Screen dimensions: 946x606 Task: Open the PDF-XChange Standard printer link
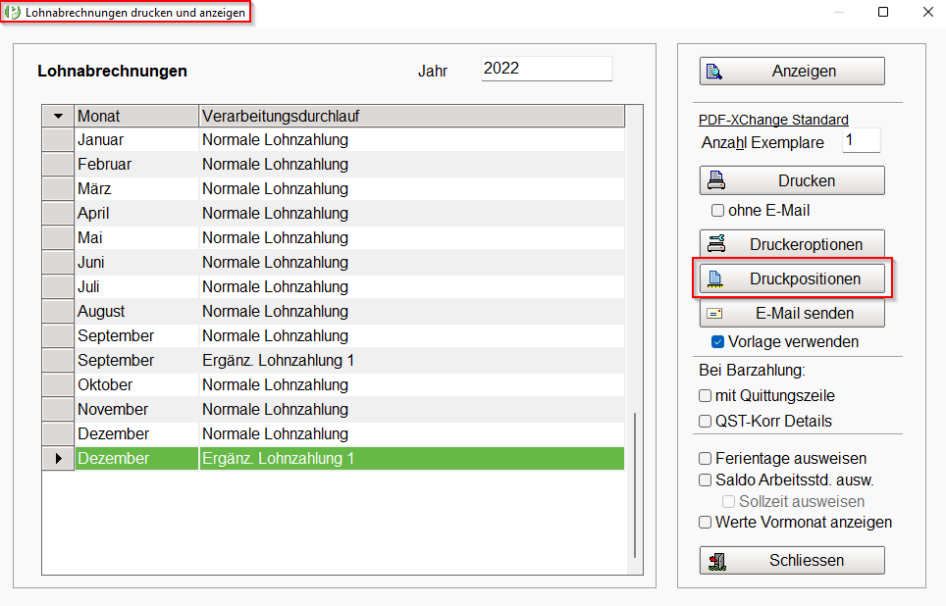[x=773, y=120]
